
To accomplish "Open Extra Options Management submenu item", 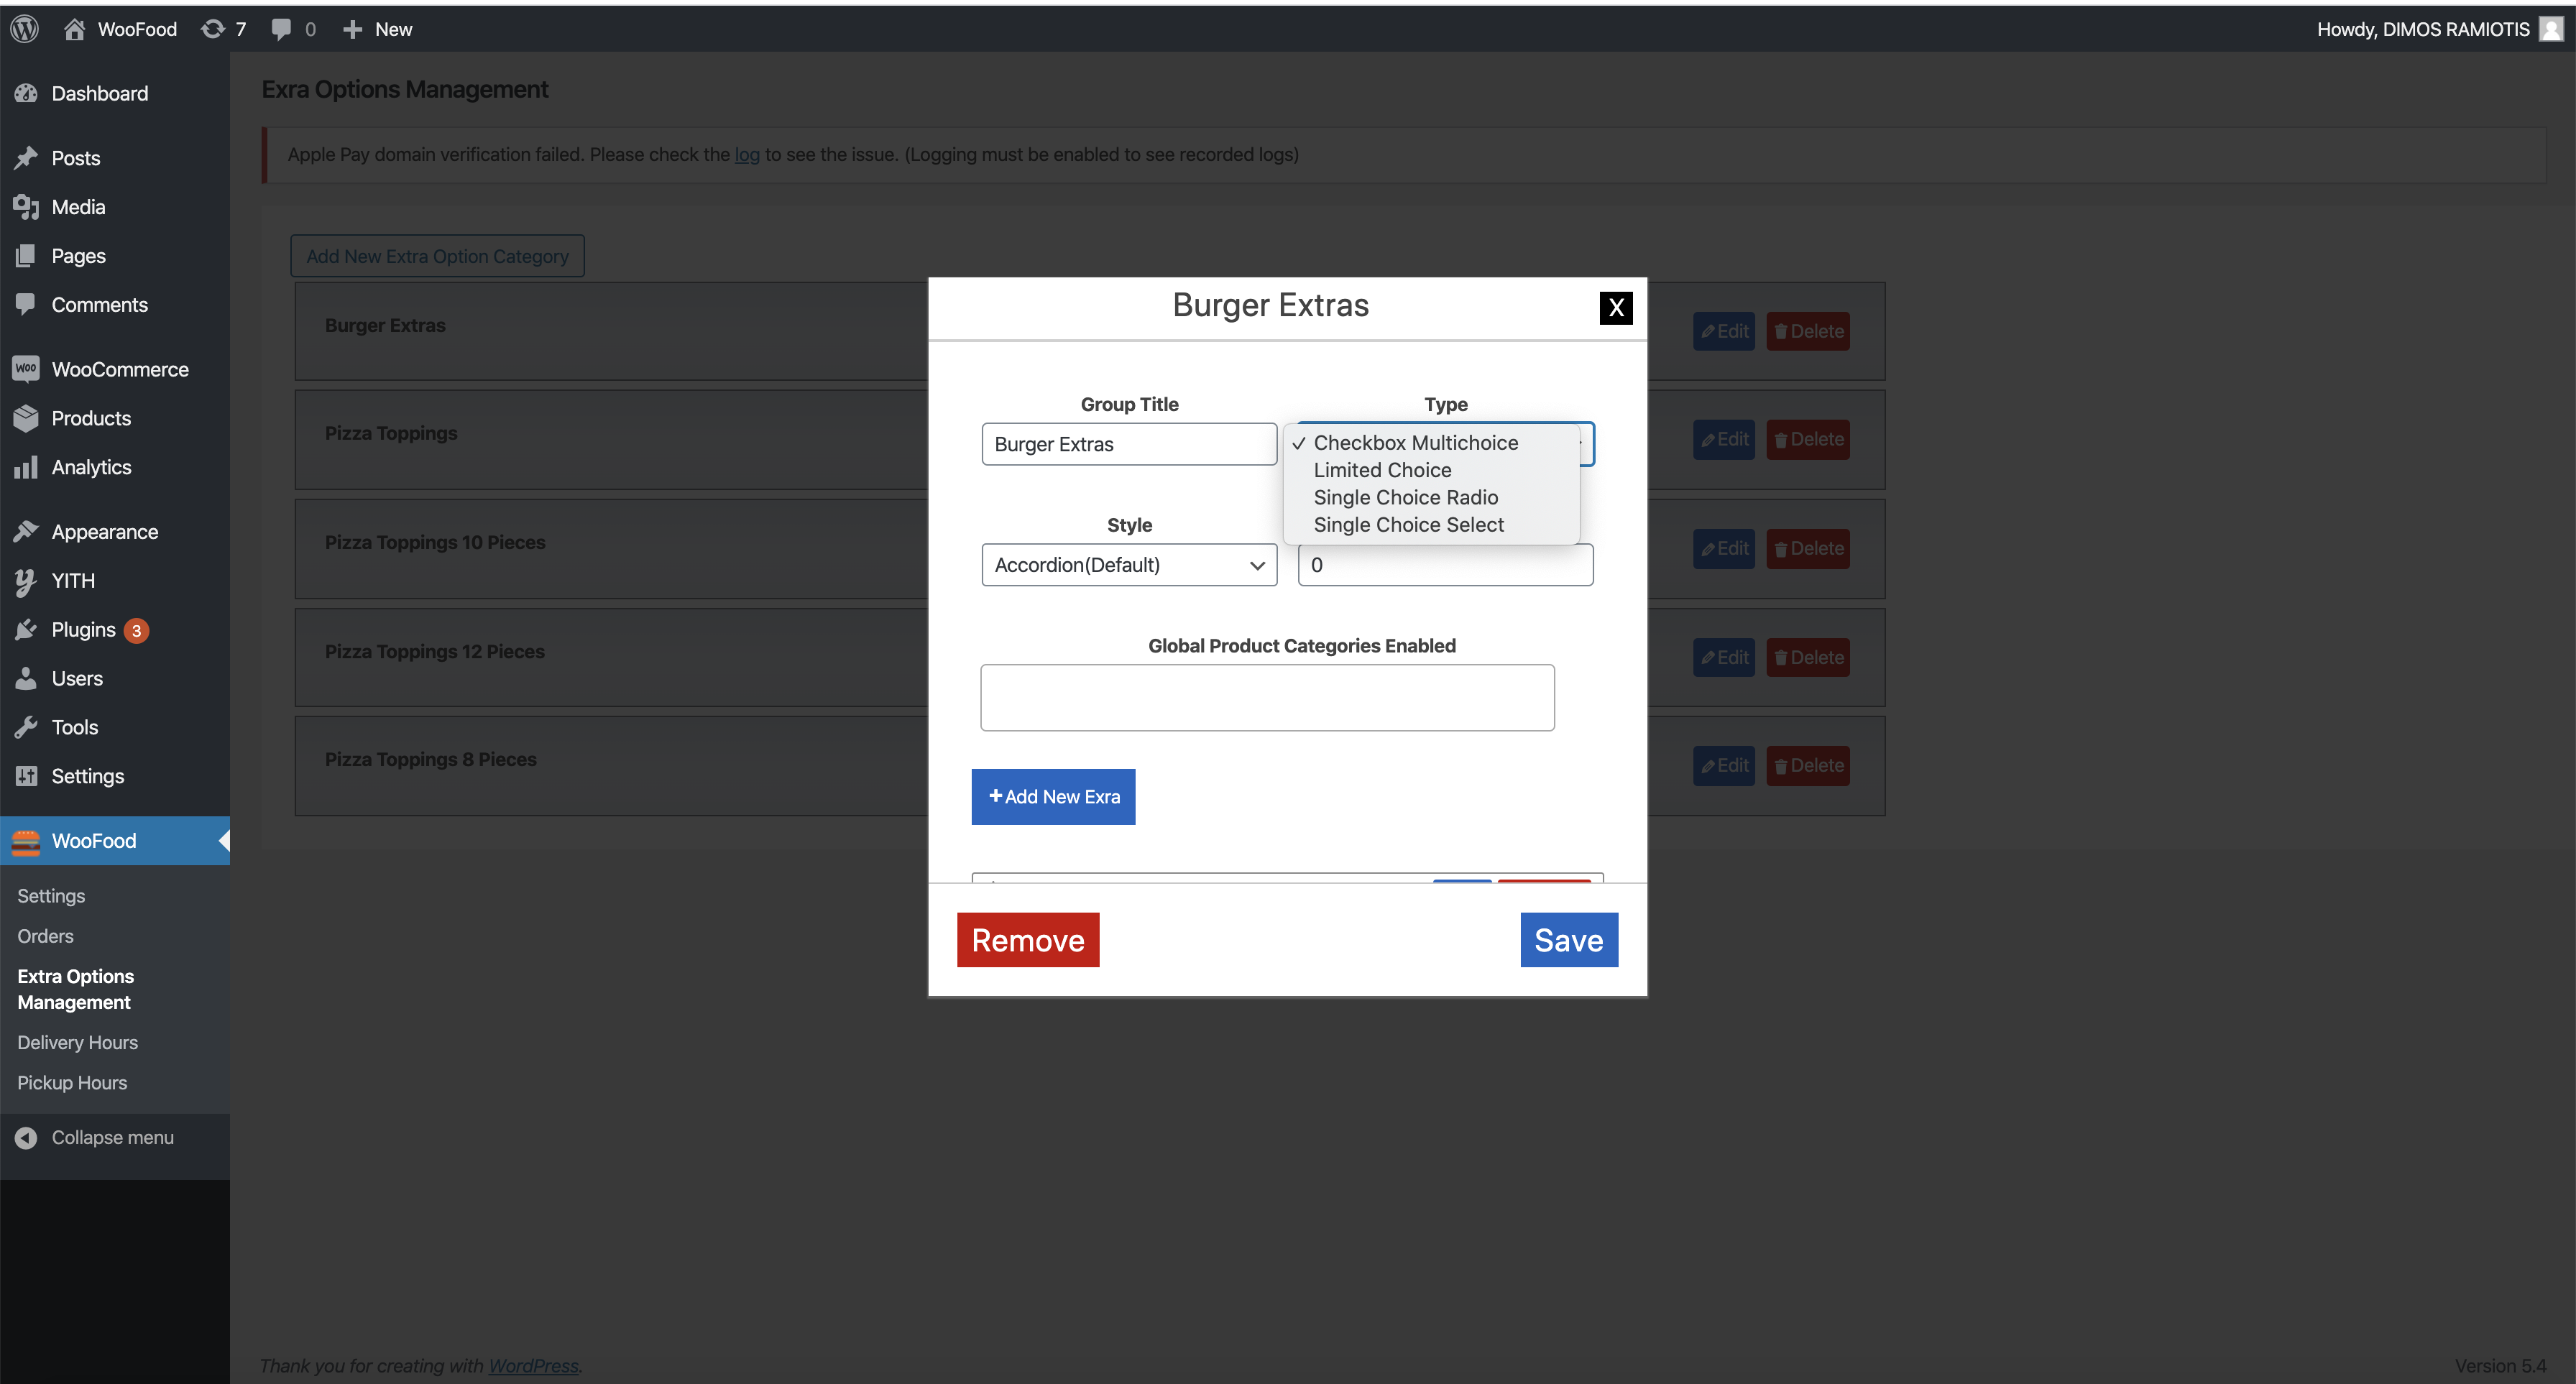I will point(75,989).
